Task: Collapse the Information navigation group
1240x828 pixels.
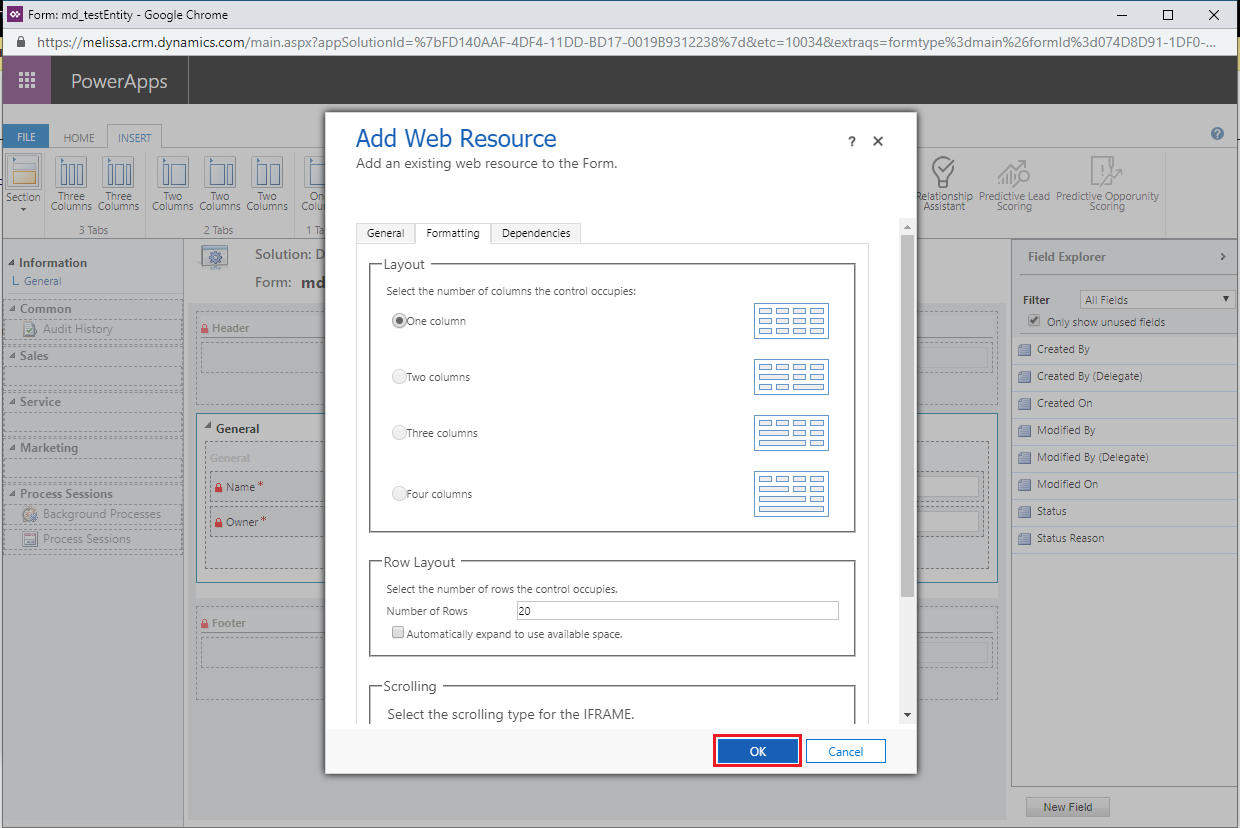Action: 11,263
